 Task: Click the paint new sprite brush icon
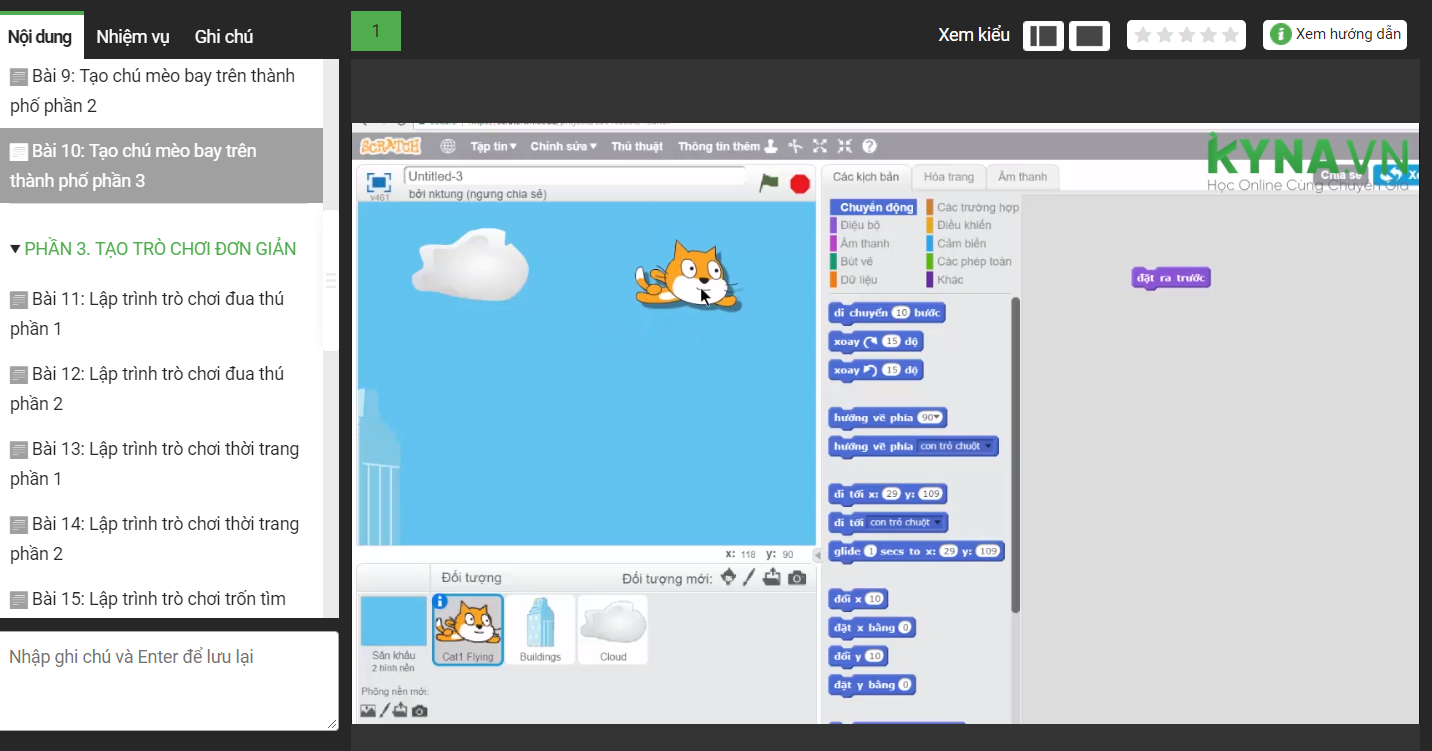pyautogui.click(x=749, y=577)
